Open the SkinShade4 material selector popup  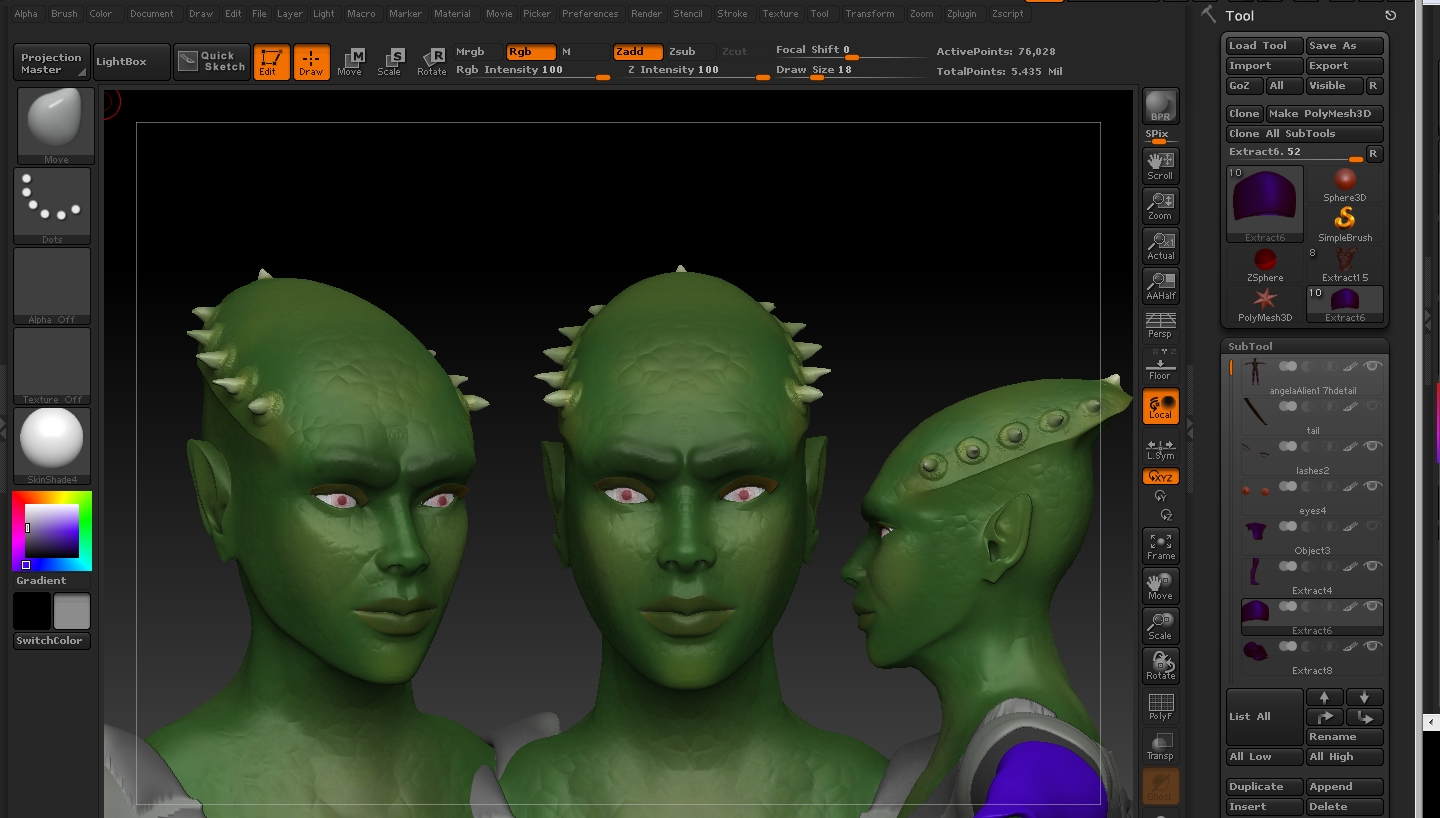click(x=52, y=446)
